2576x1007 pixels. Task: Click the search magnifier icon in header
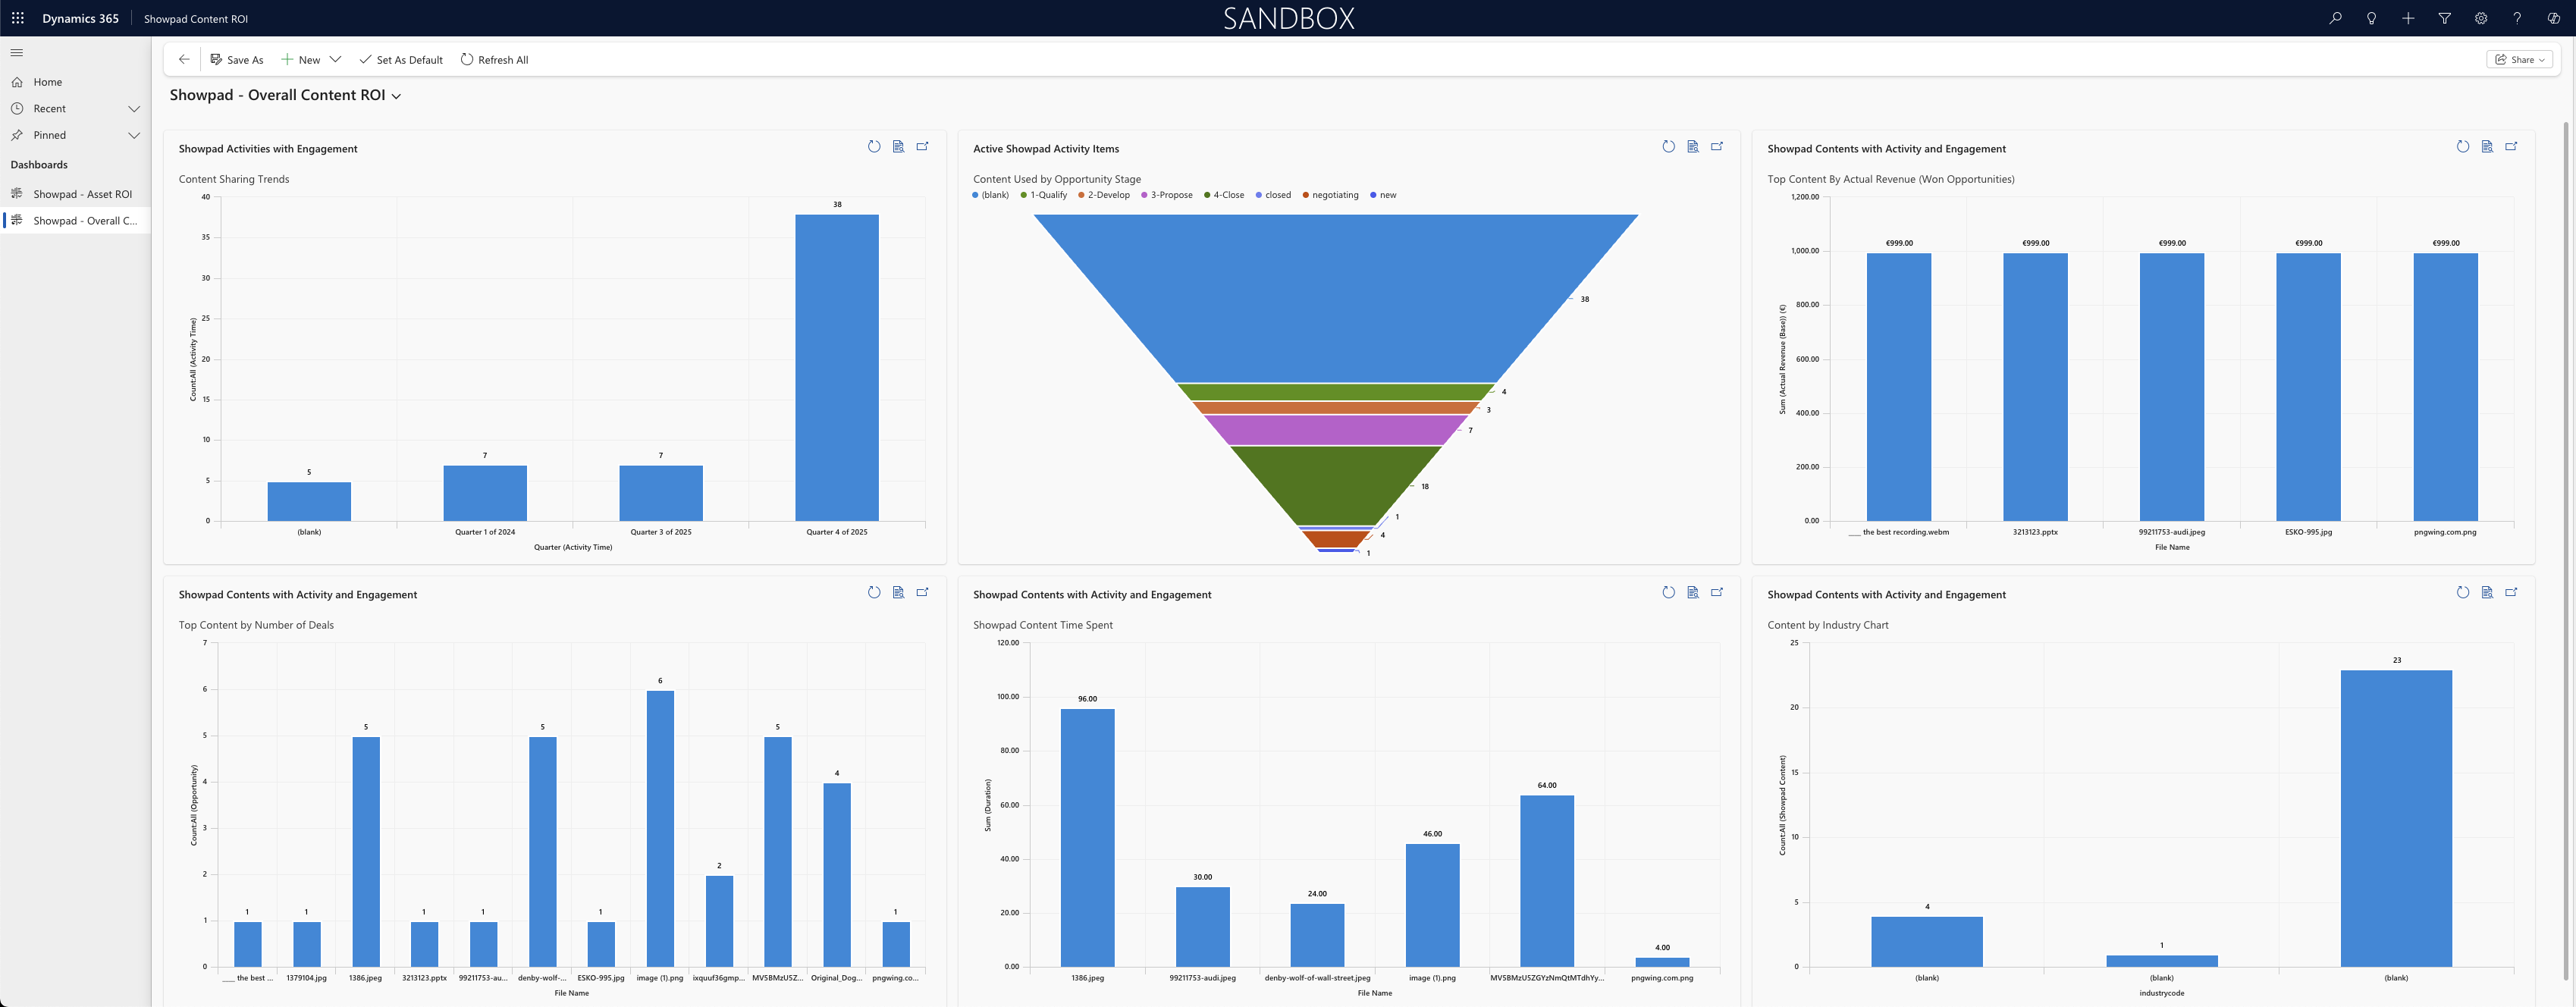click(x=2335, y=18)
